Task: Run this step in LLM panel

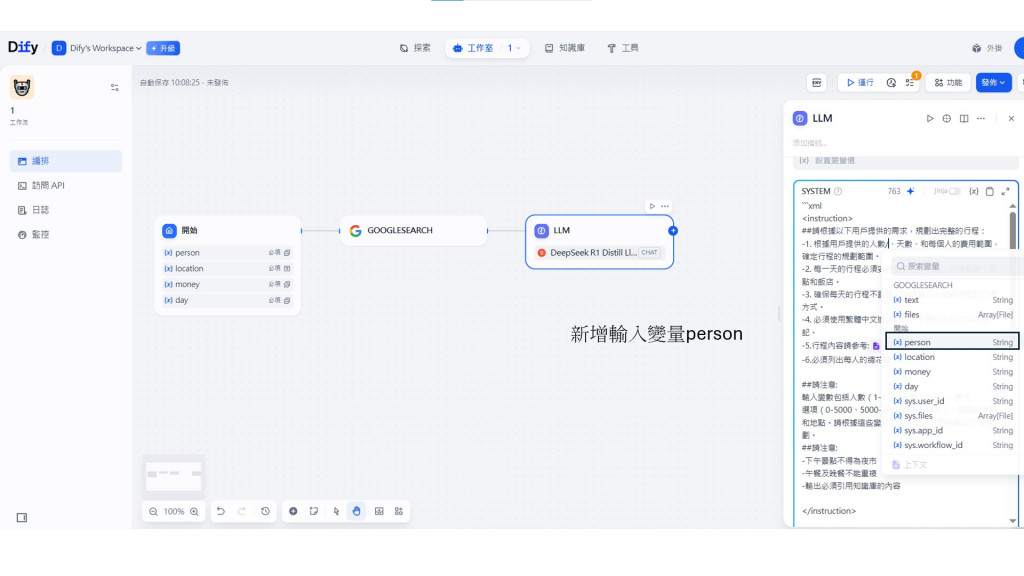Action: [x=929, y=119]
